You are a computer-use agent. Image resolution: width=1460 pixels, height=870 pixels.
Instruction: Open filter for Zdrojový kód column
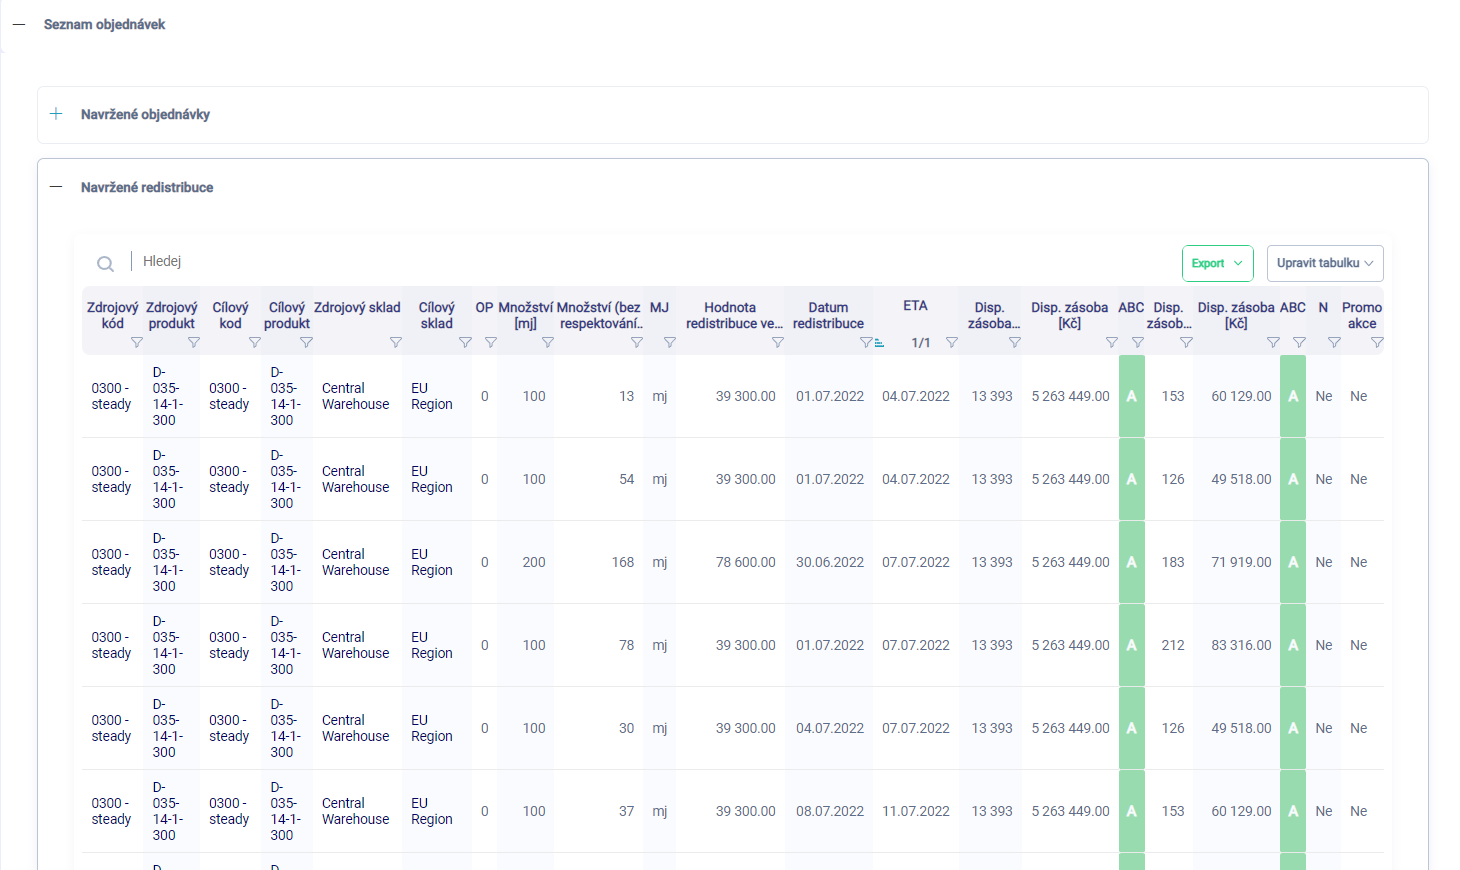coord(137,343)
